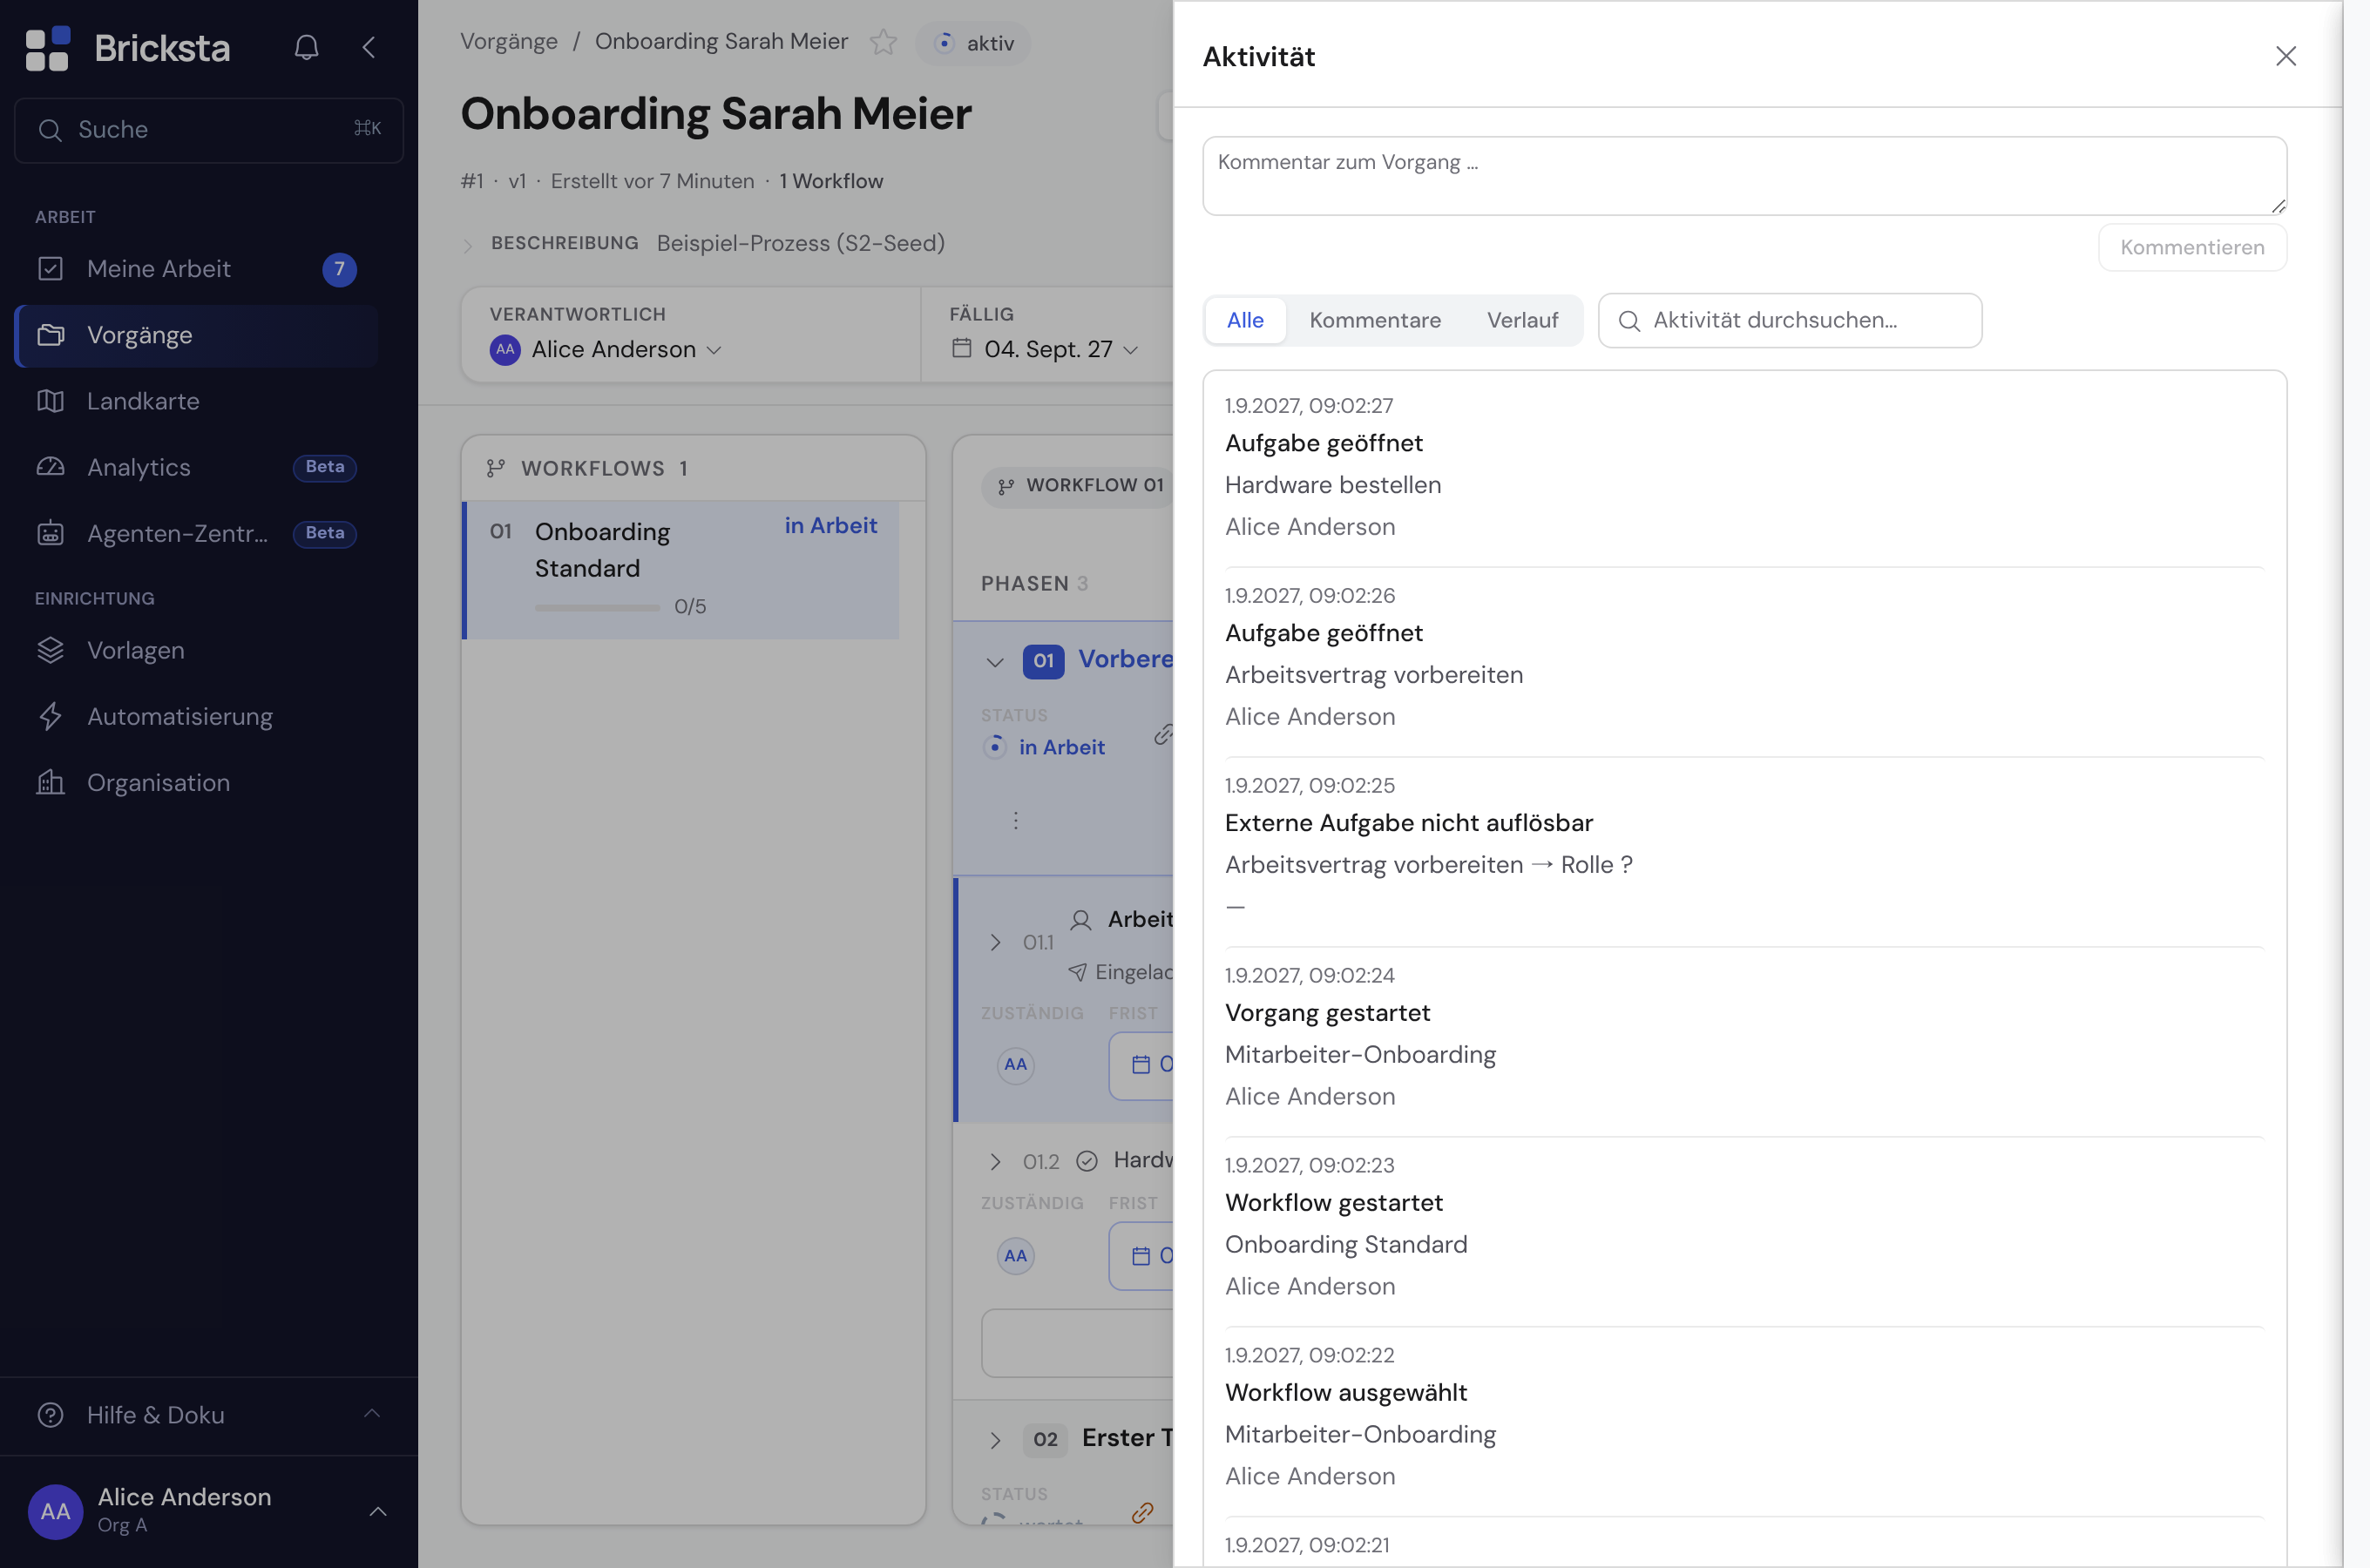Open Vorlagen in the sidebar

tap(197, 650)
